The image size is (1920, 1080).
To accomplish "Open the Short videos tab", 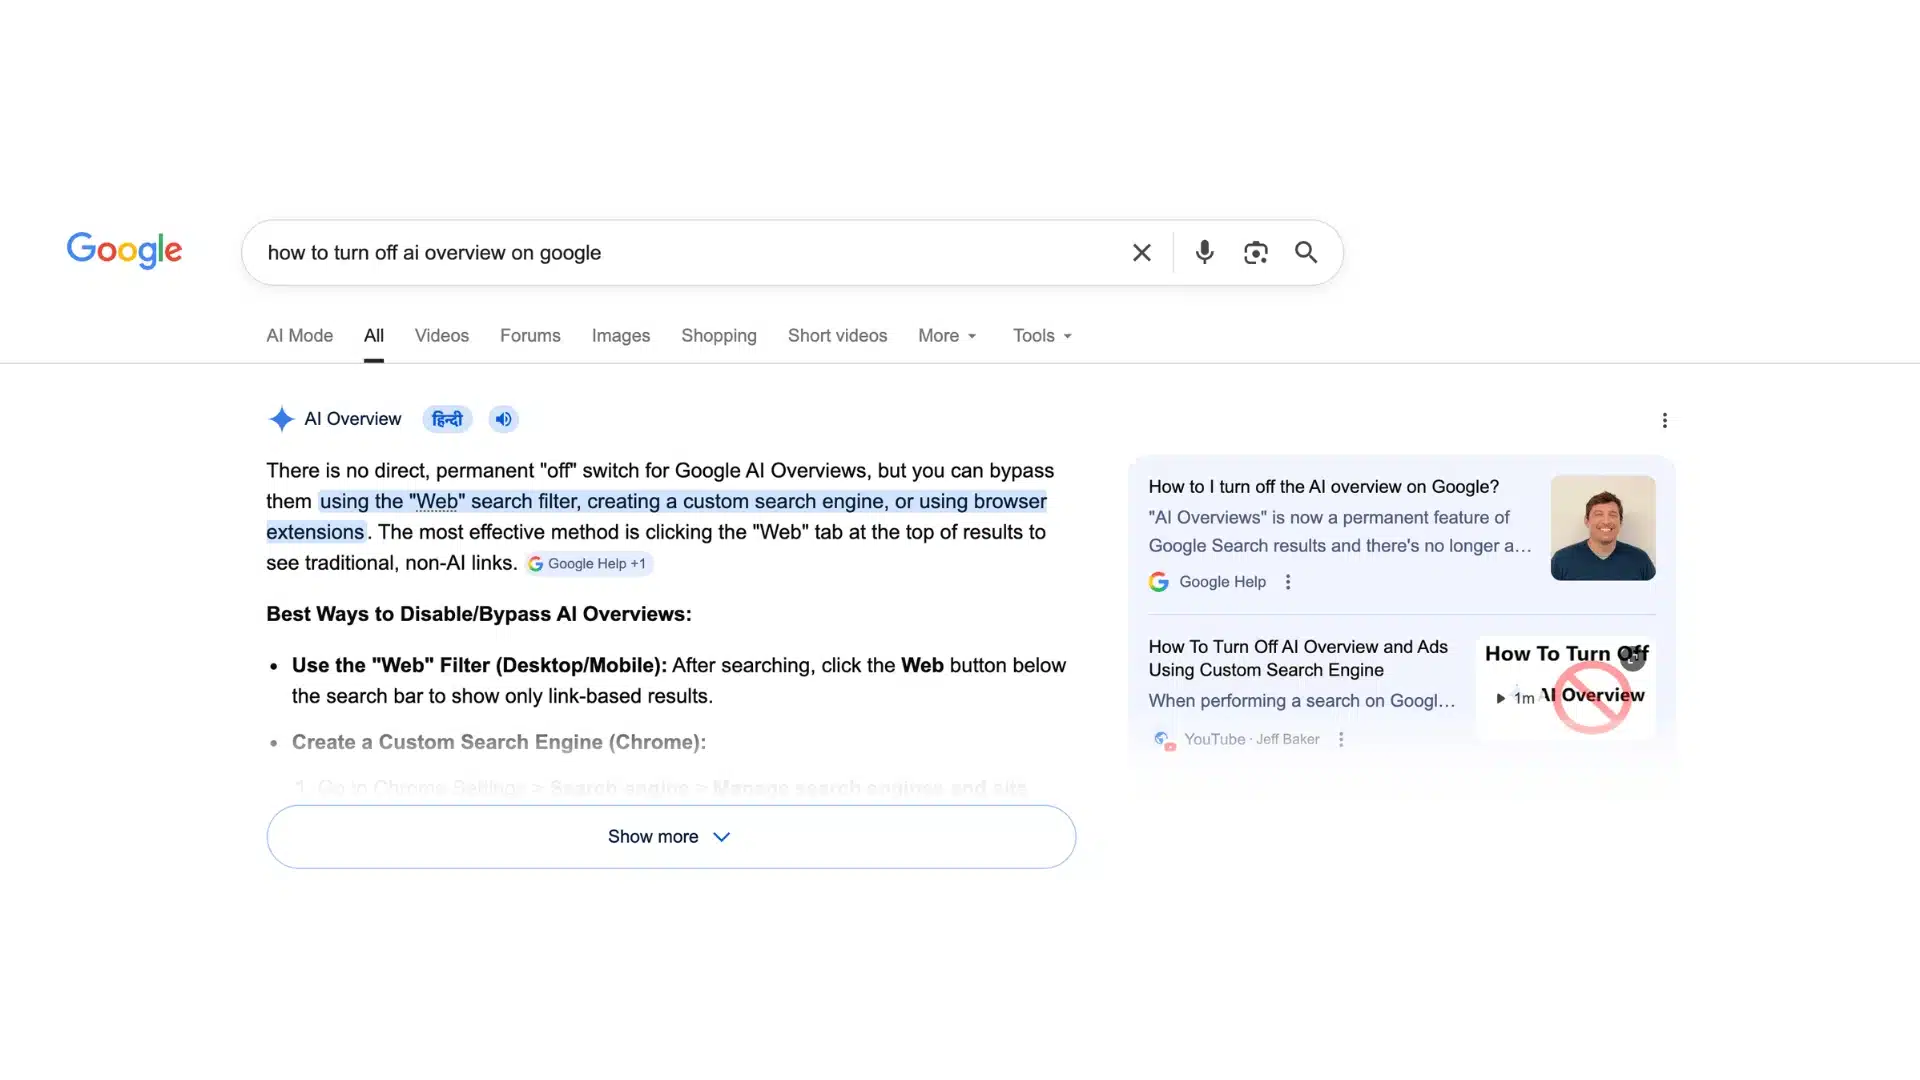I will pos(837,336).
